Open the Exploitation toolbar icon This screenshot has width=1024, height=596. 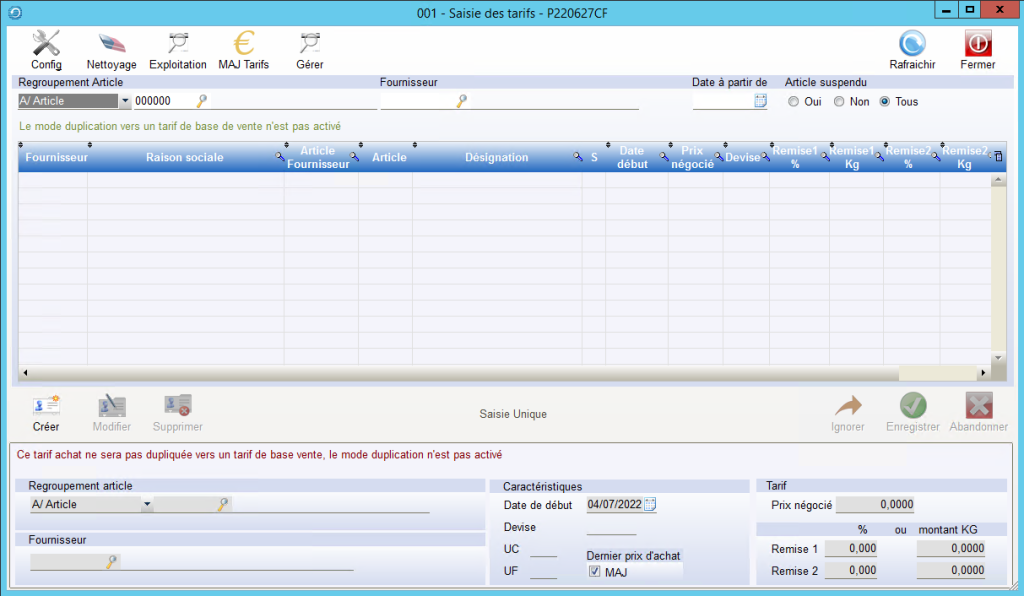178,44
